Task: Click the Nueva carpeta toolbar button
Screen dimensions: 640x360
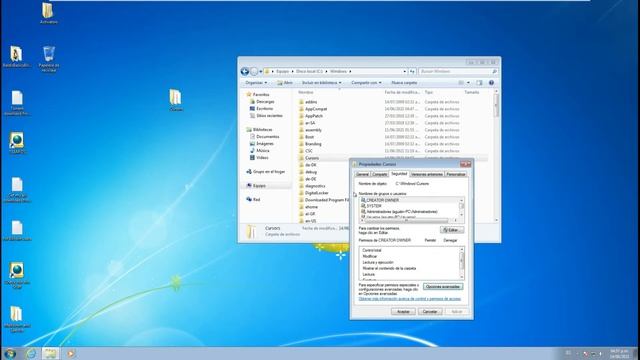Action: coord(404,83)
